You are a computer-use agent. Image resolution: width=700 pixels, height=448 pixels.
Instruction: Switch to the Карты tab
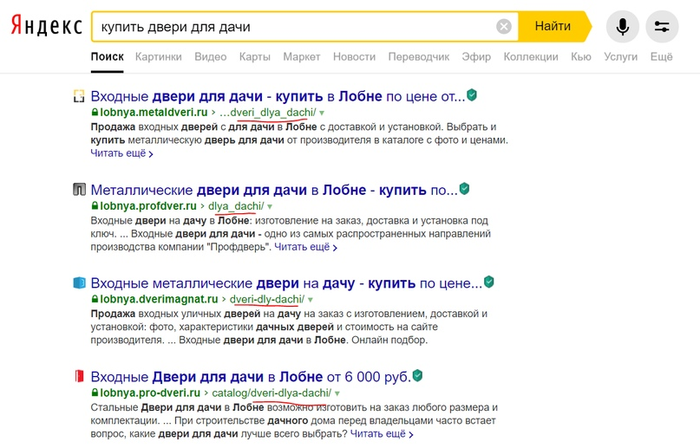255,57
